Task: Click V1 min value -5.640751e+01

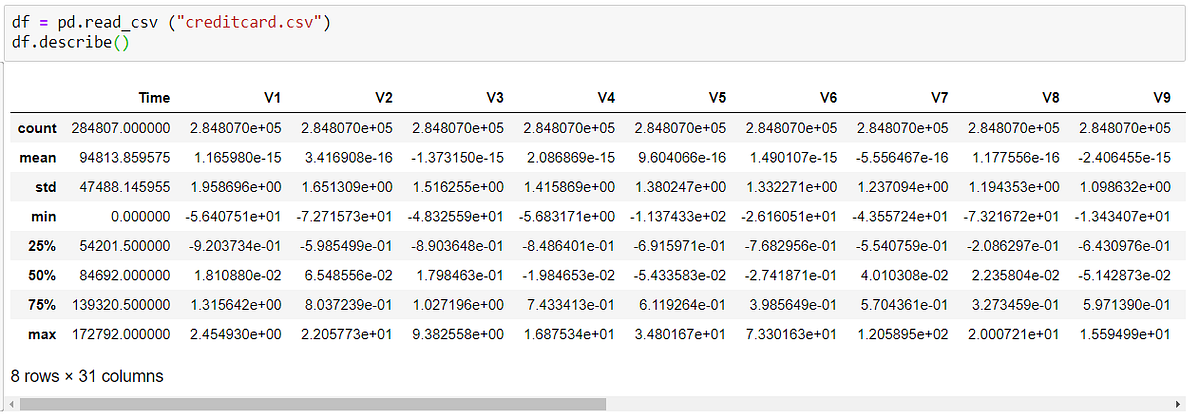Action: (x=234, y=217)
